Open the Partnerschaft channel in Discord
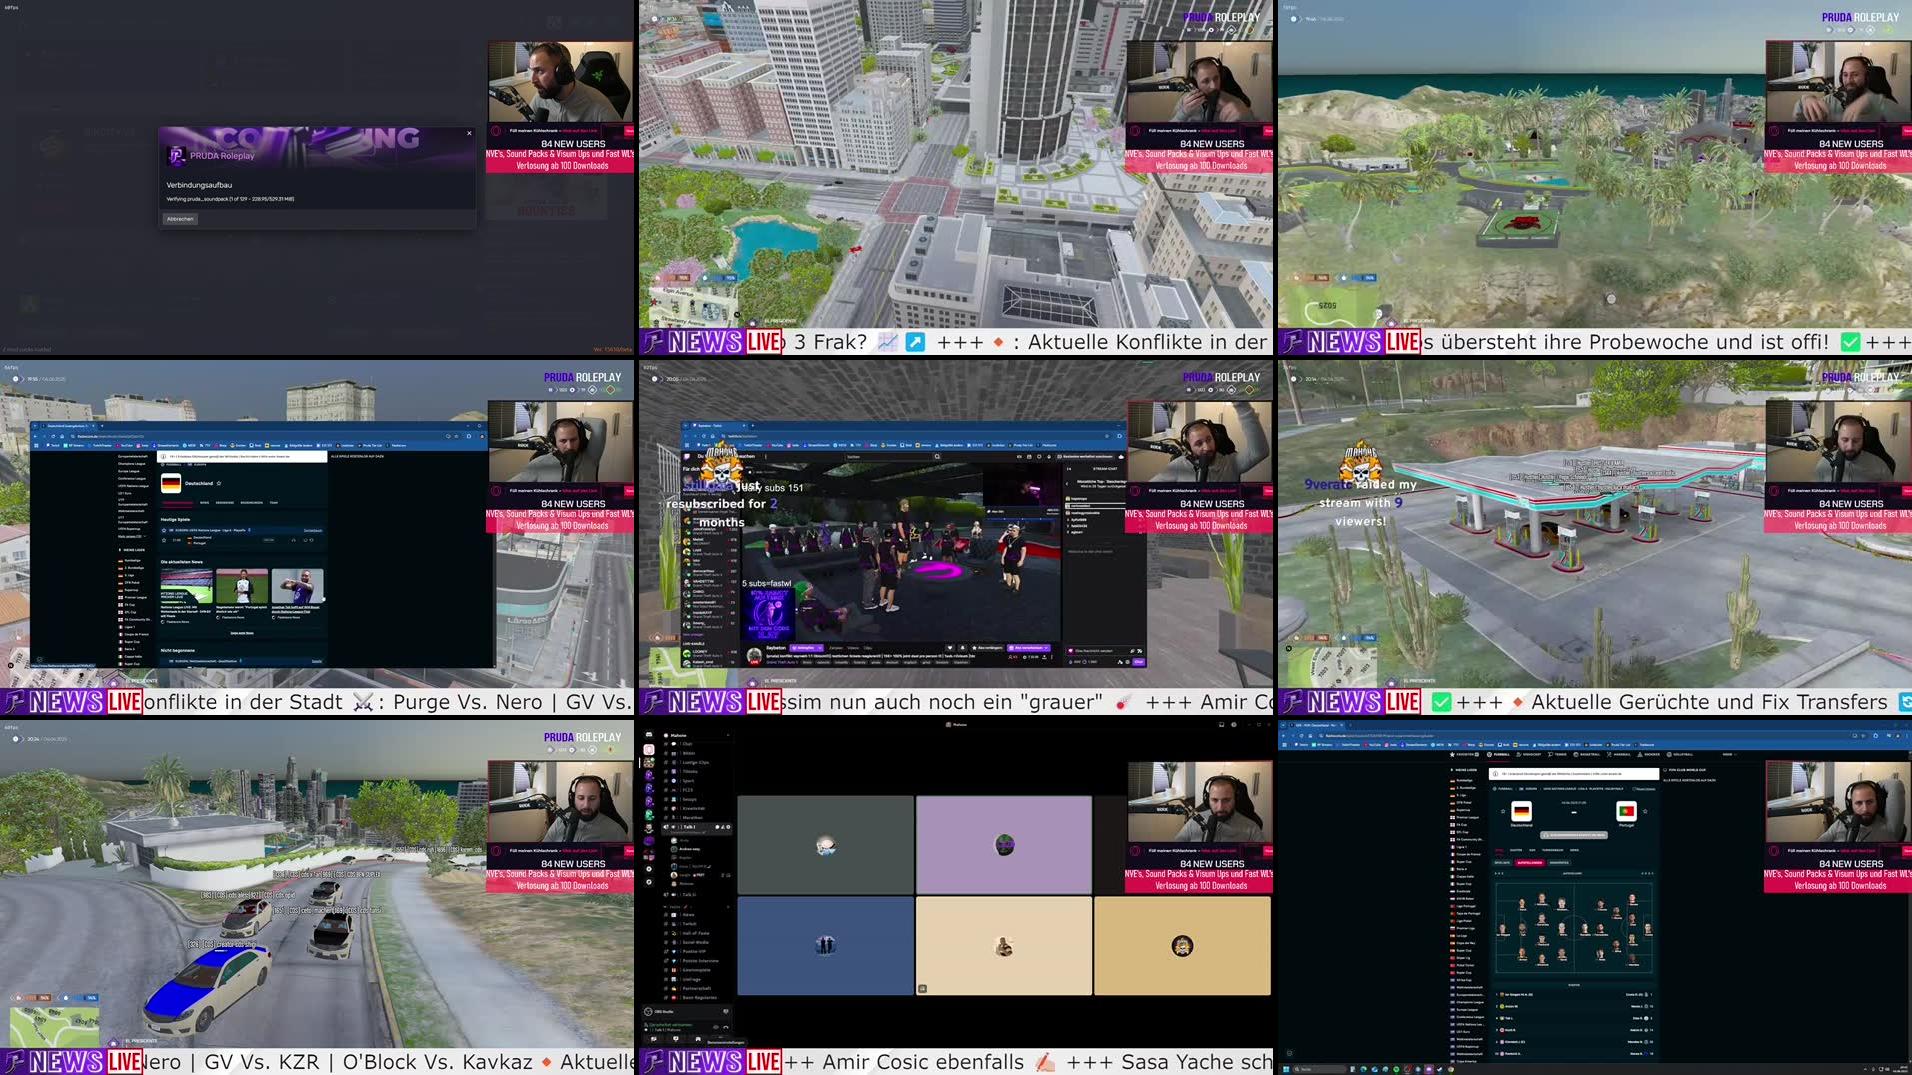This screenshot has width=1912, height=1075. 694,988
